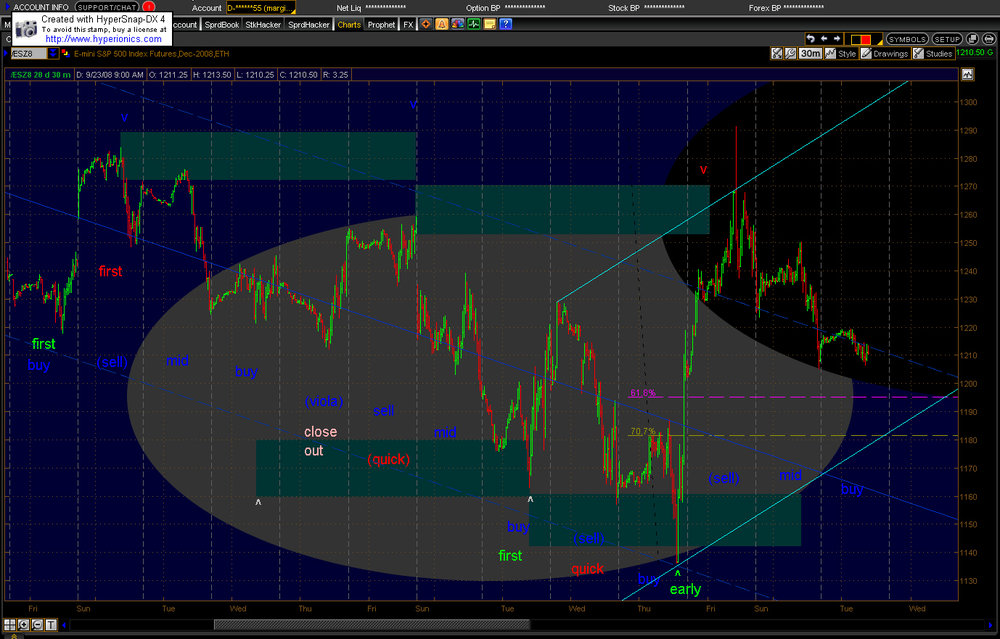Open the Studies menu

[932, 54]
